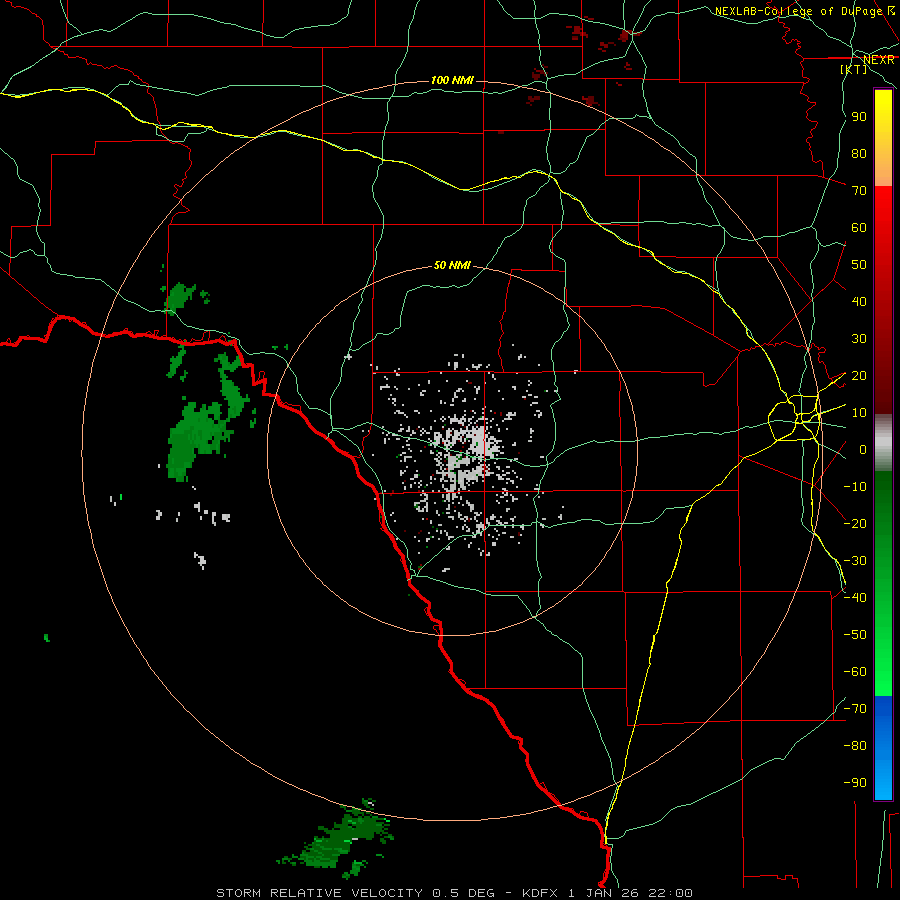Screen dimensions: 900x900
Task: Click the -10 value on the velocity scale
Action: (x=855, y=487)
